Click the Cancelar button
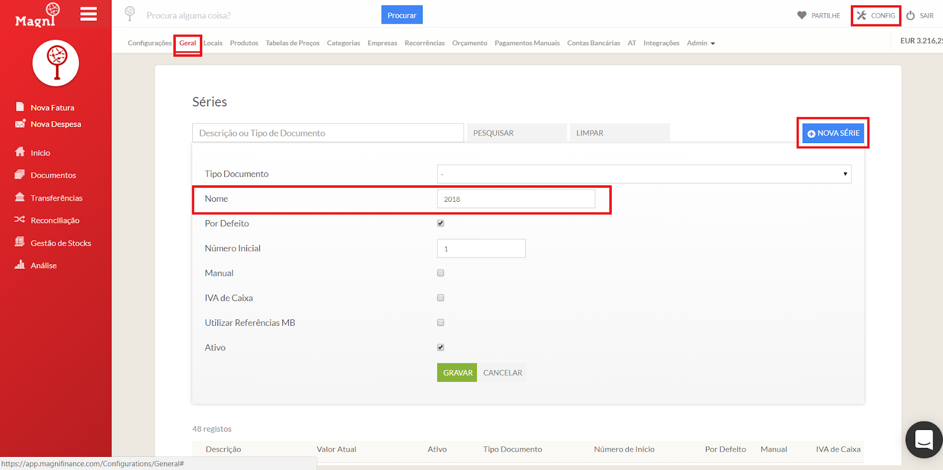943x470 pixels. [503, 373]
